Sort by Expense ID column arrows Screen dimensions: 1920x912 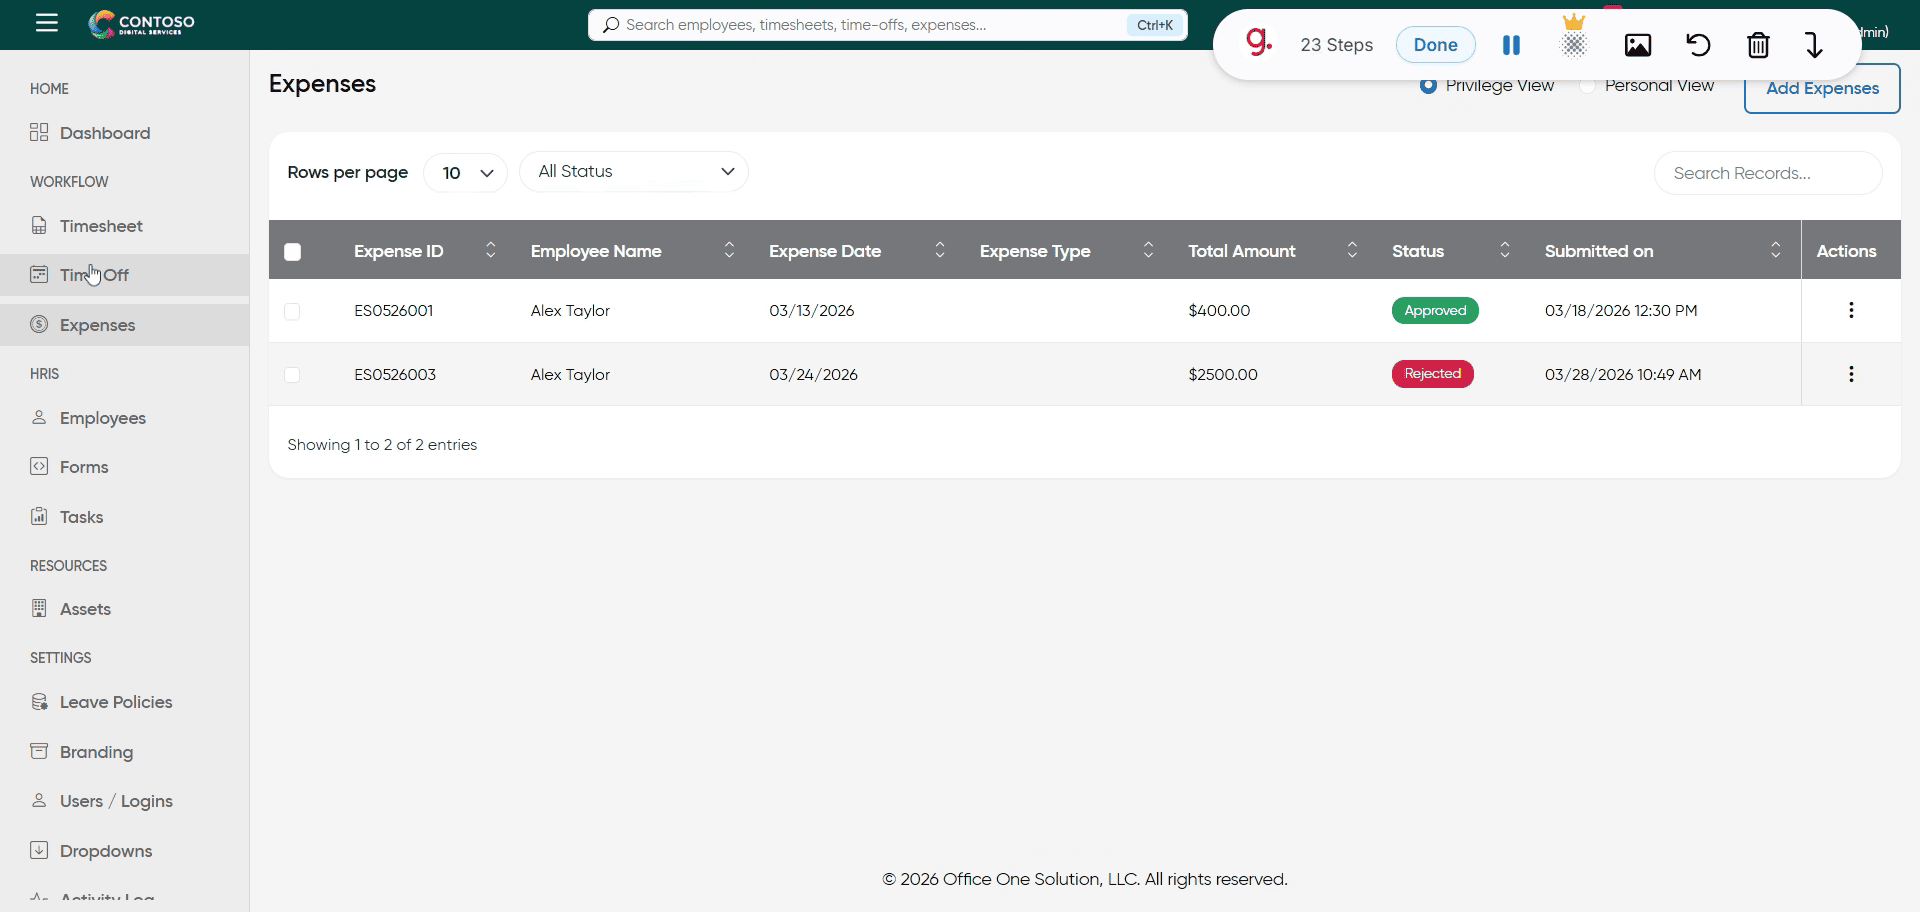tap(490, 250)
